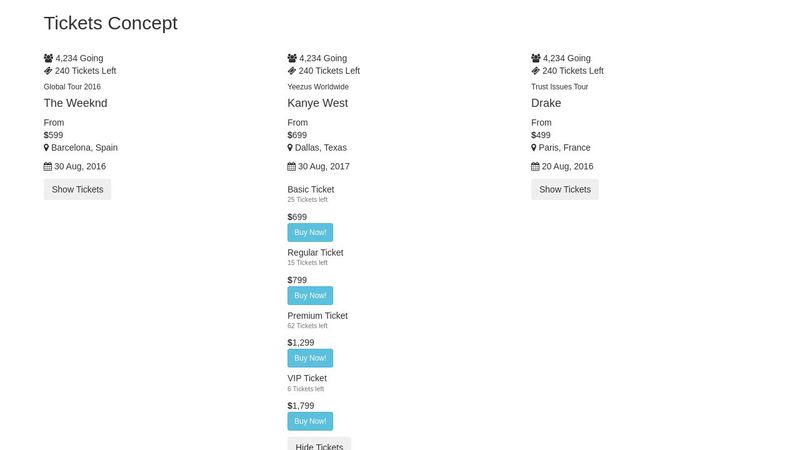Expand tickets for The Weeknd
The width and height of the screenshot is (800, 450).
(77, 189)
